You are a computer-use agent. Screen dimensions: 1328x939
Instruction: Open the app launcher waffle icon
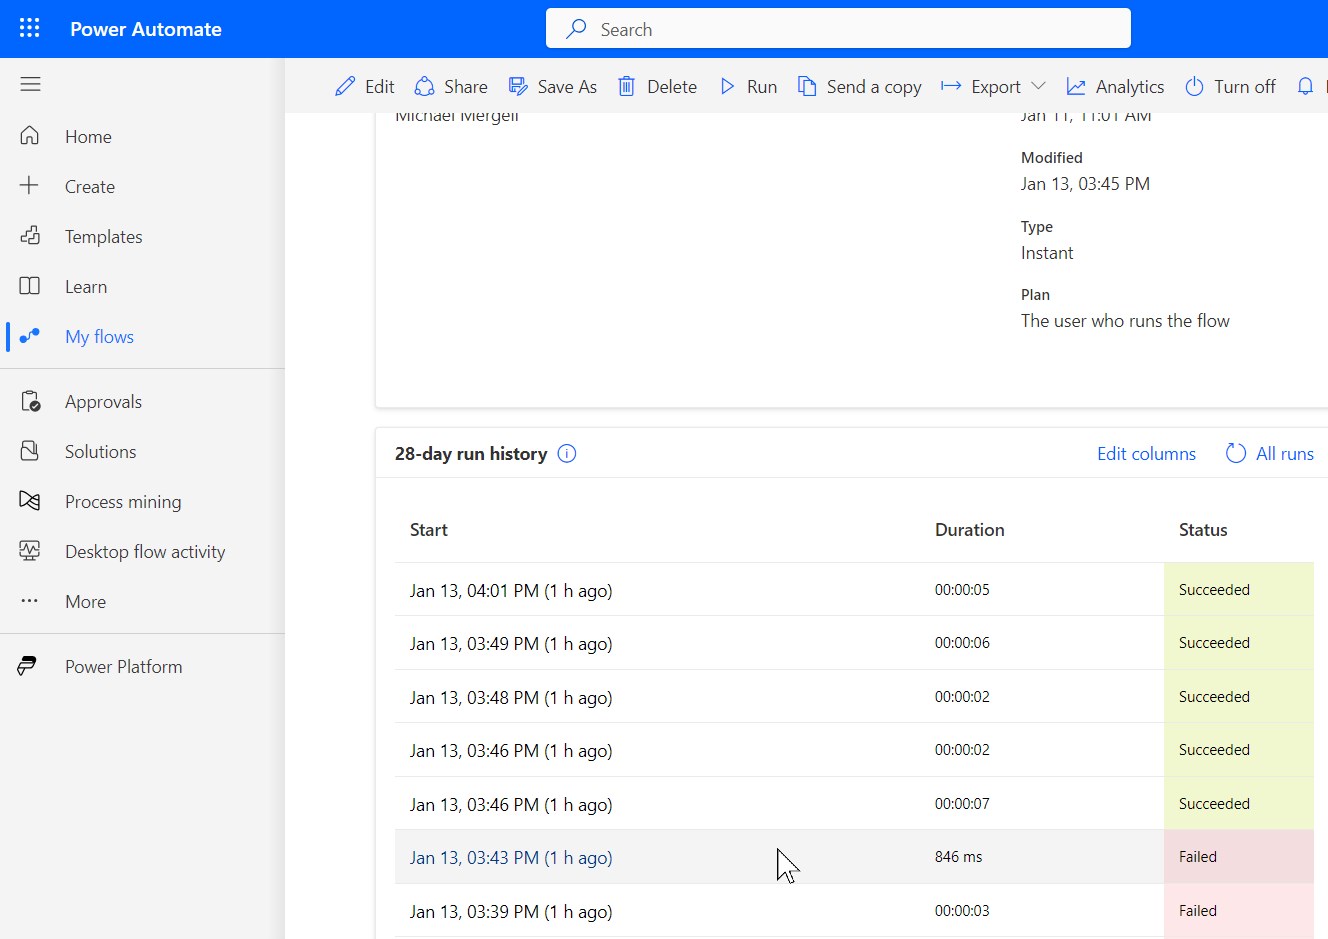coord(30,28)
